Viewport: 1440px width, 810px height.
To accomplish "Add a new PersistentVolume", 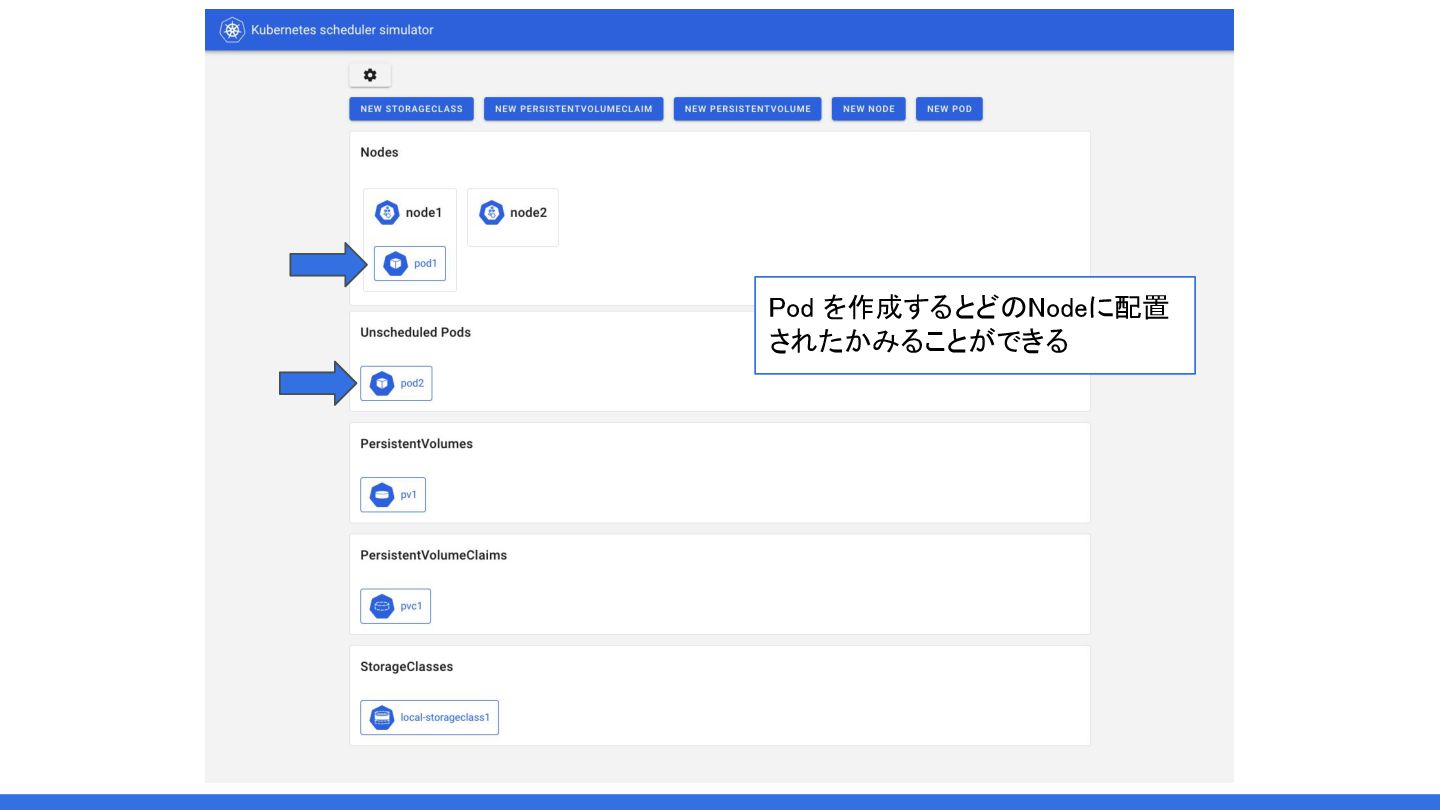I will pyautogui.click(x=748, y=109).
